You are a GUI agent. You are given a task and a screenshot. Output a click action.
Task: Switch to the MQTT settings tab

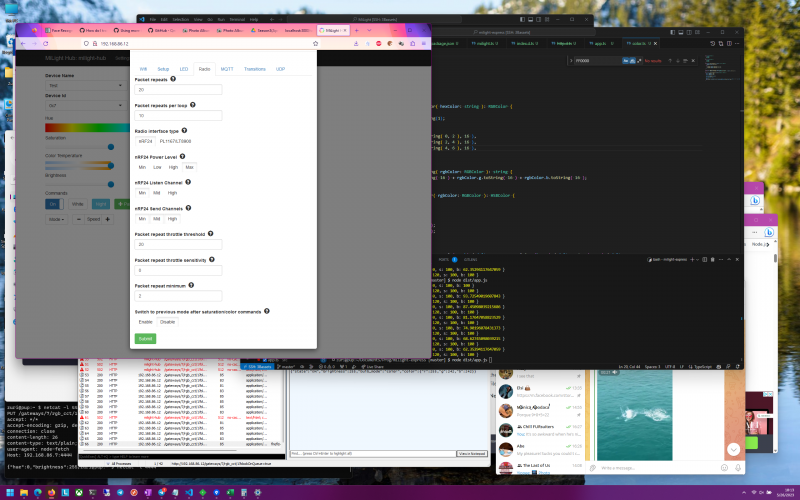[x=227, y=69]
